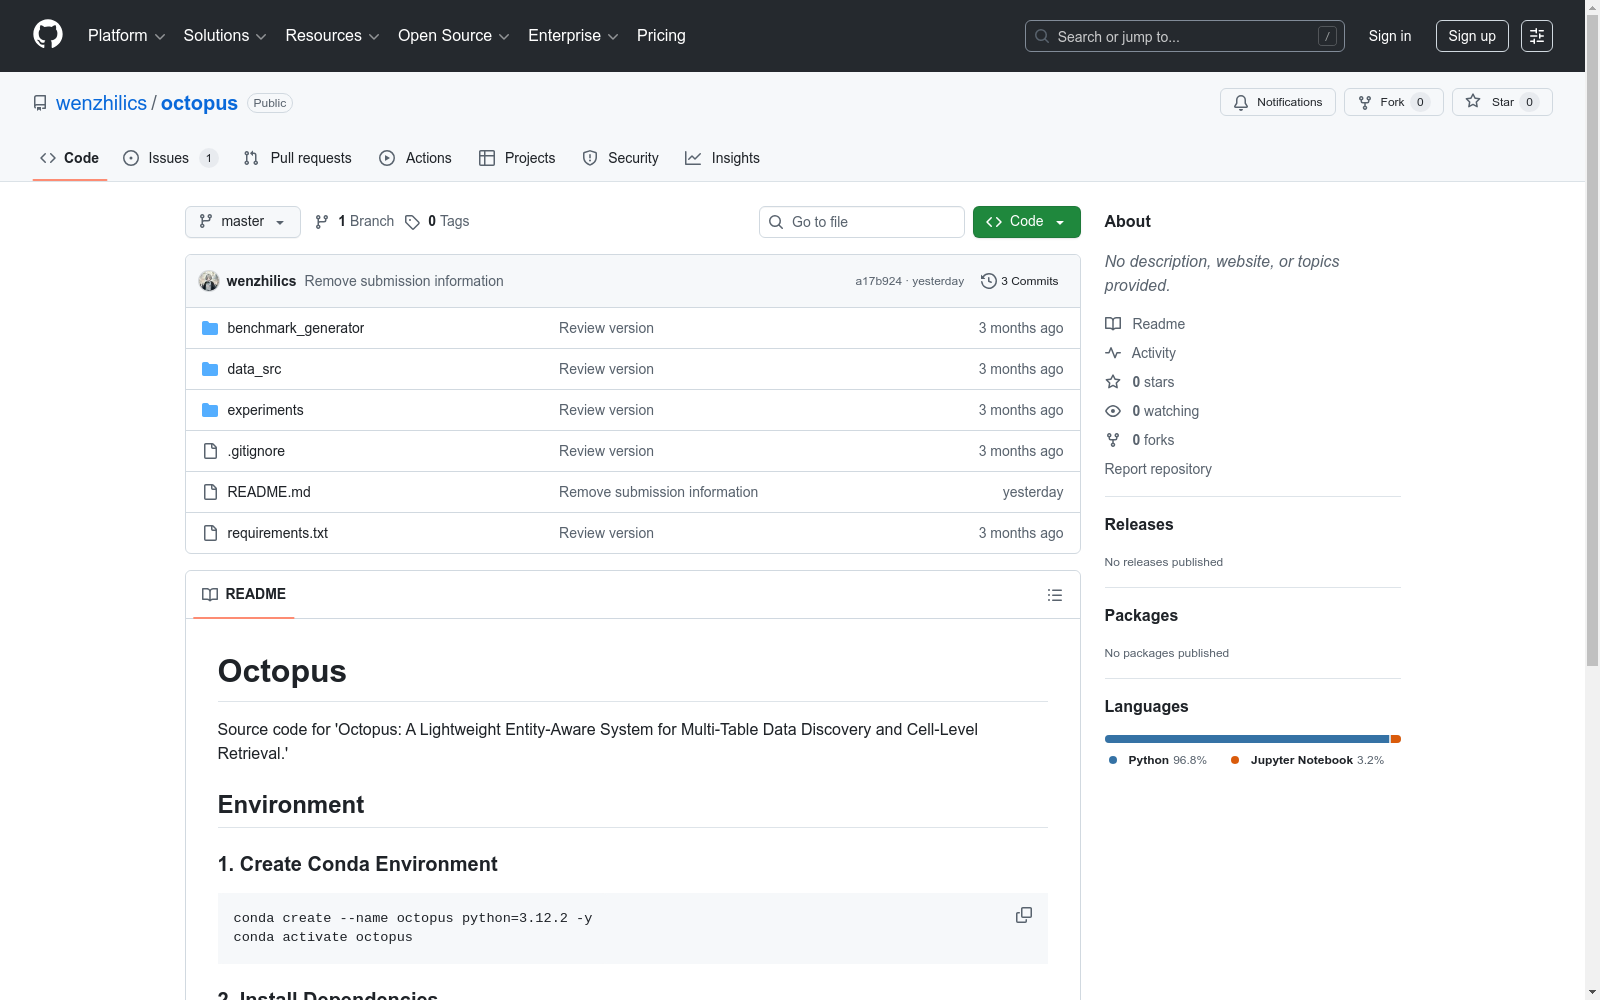Screen dimensions: 1600x1000
Task: Click the GitHub logo icon
Action: [48, 35]
